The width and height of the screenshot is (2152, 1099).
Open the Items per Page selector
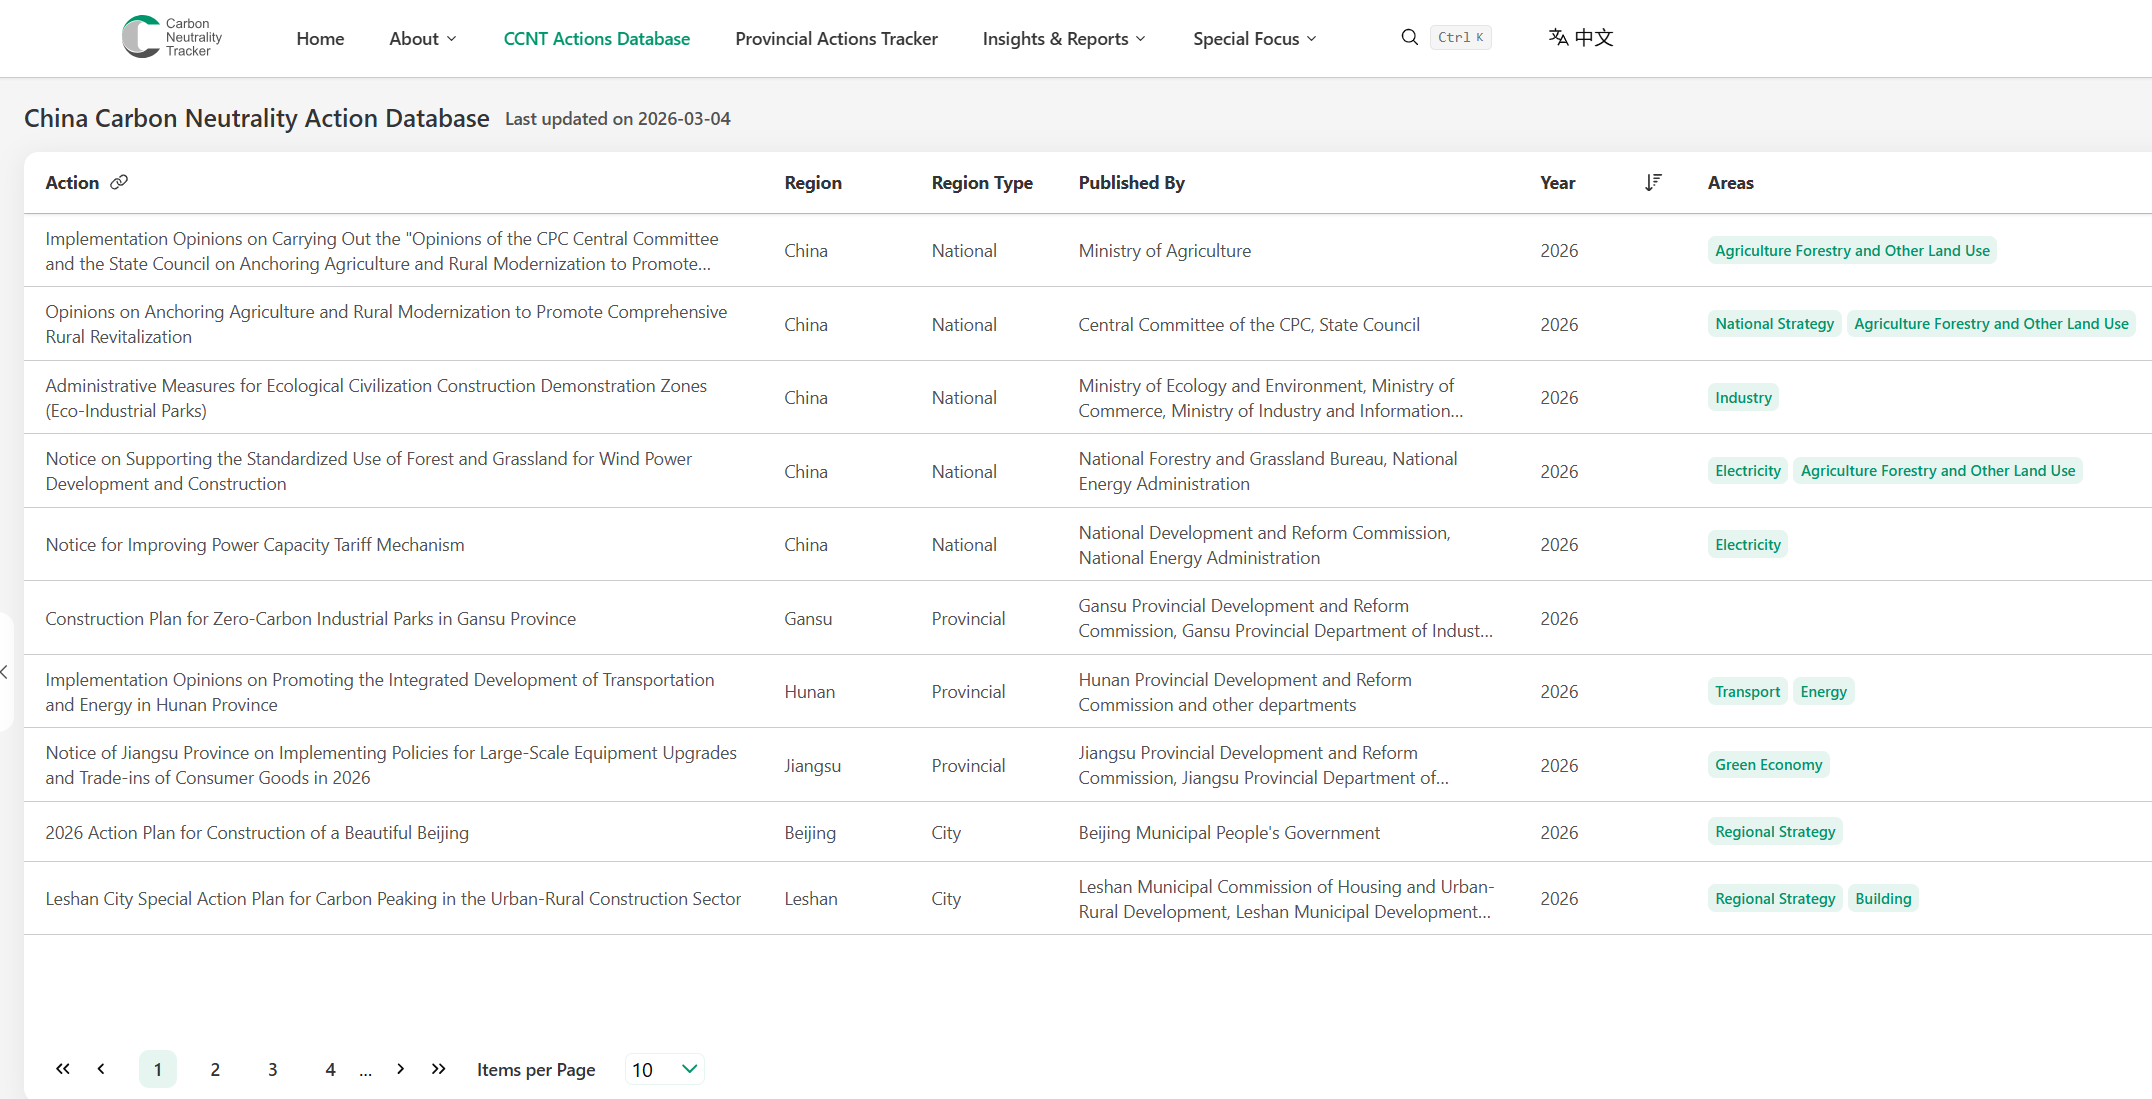tap(664, 1069)
